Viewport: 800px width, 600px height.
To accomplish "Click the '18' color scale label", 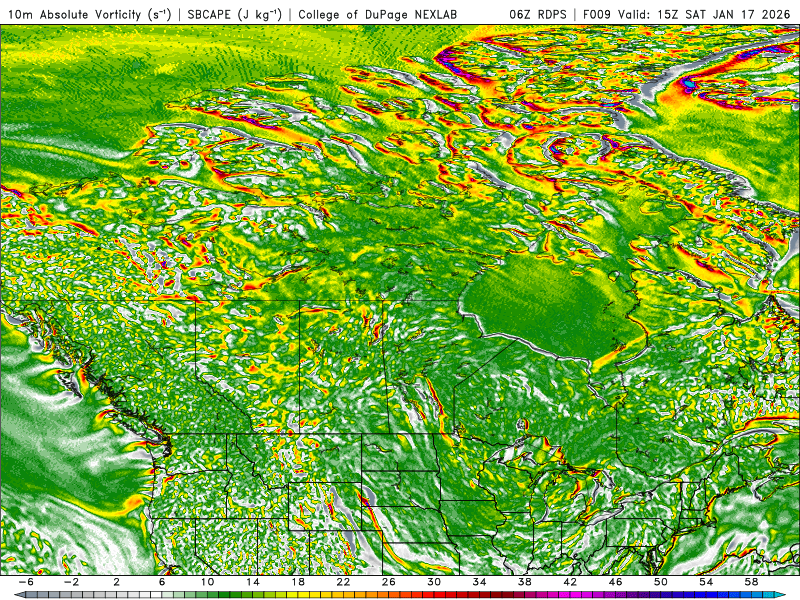I will point(298,582).
